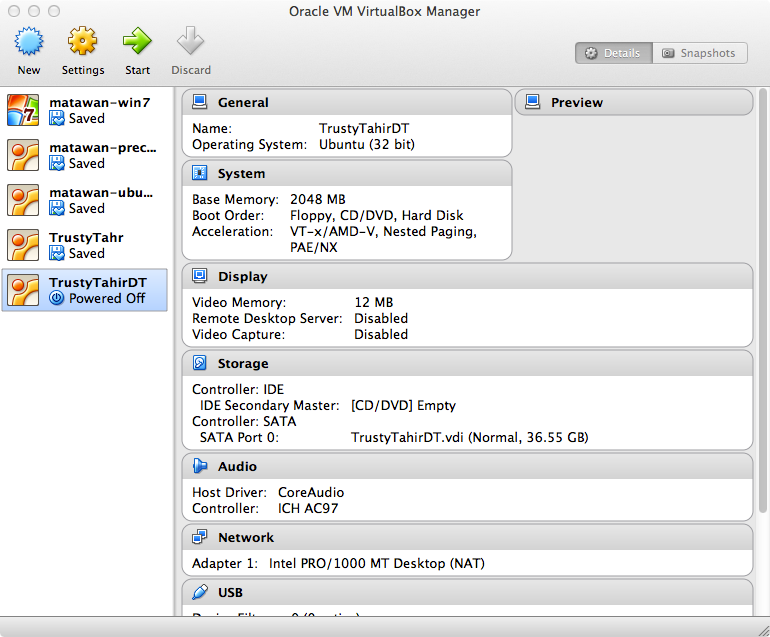Click Remote Desktop Server Disabled value

click(x=381, y=318)
